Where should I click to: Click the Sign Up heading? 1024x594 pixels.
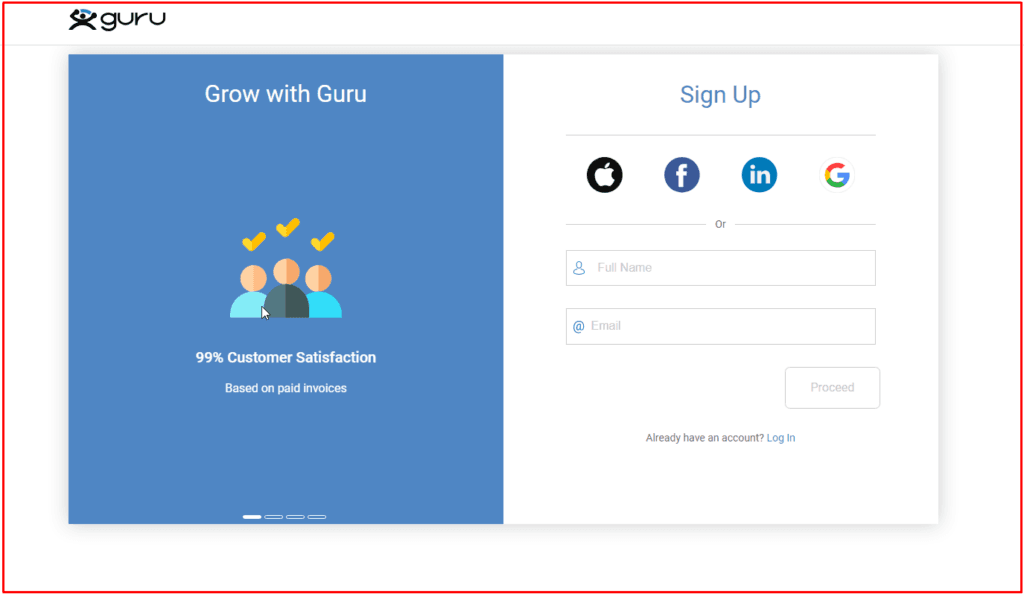(720, 95)
